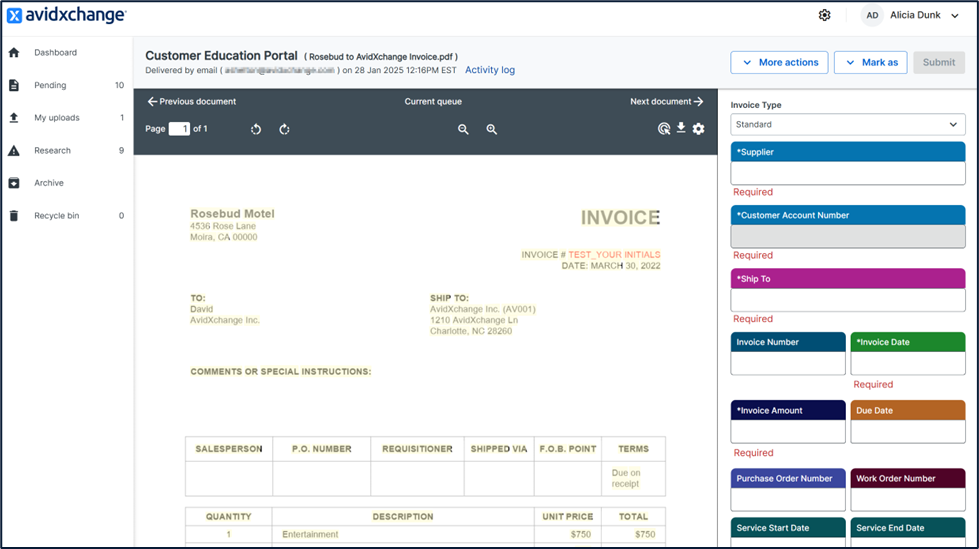Click the Ship To input field

pyautogui.click(x=848, y=300)
